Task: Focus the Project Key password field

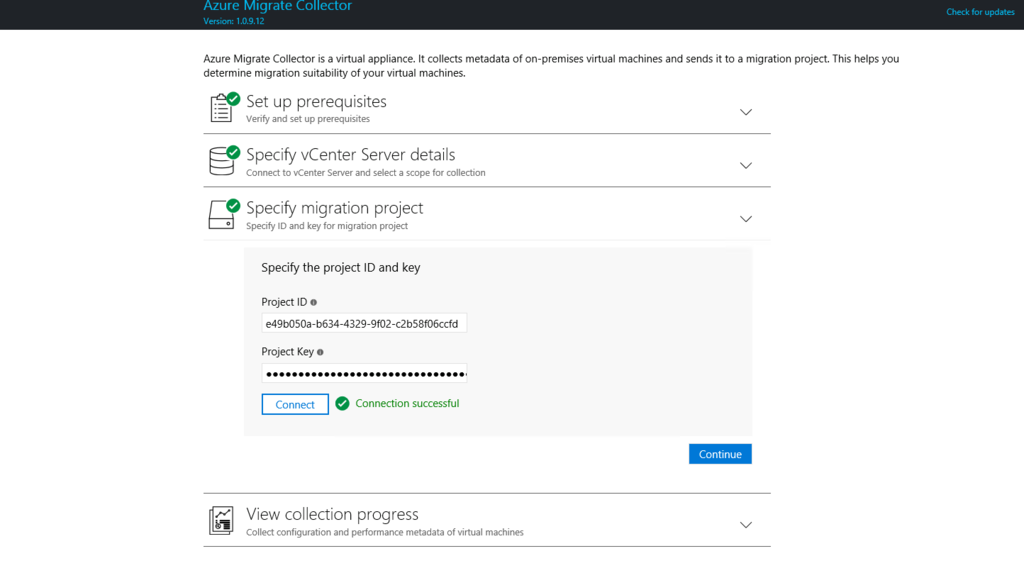Action: [x=364, y=374]
